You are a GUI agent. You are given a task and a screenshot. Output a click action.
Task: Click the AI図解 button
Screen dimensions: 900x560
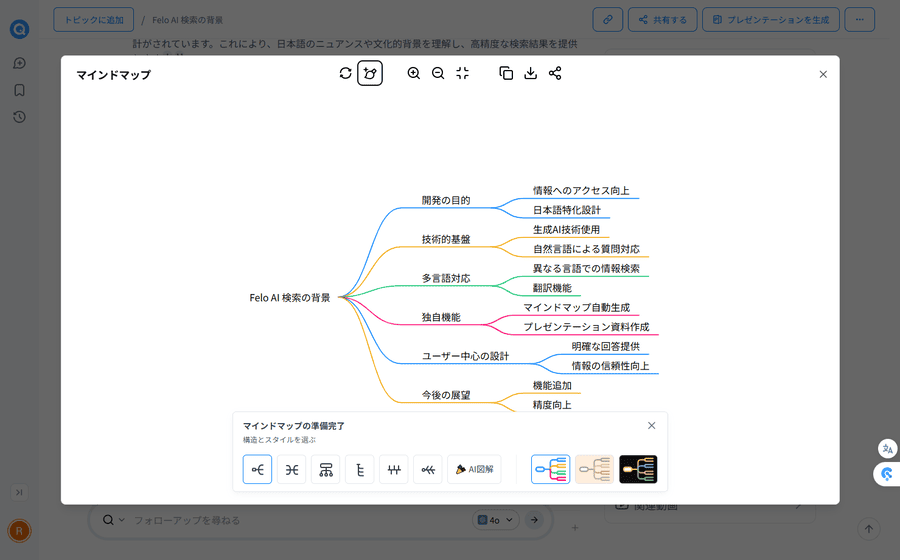474,469
